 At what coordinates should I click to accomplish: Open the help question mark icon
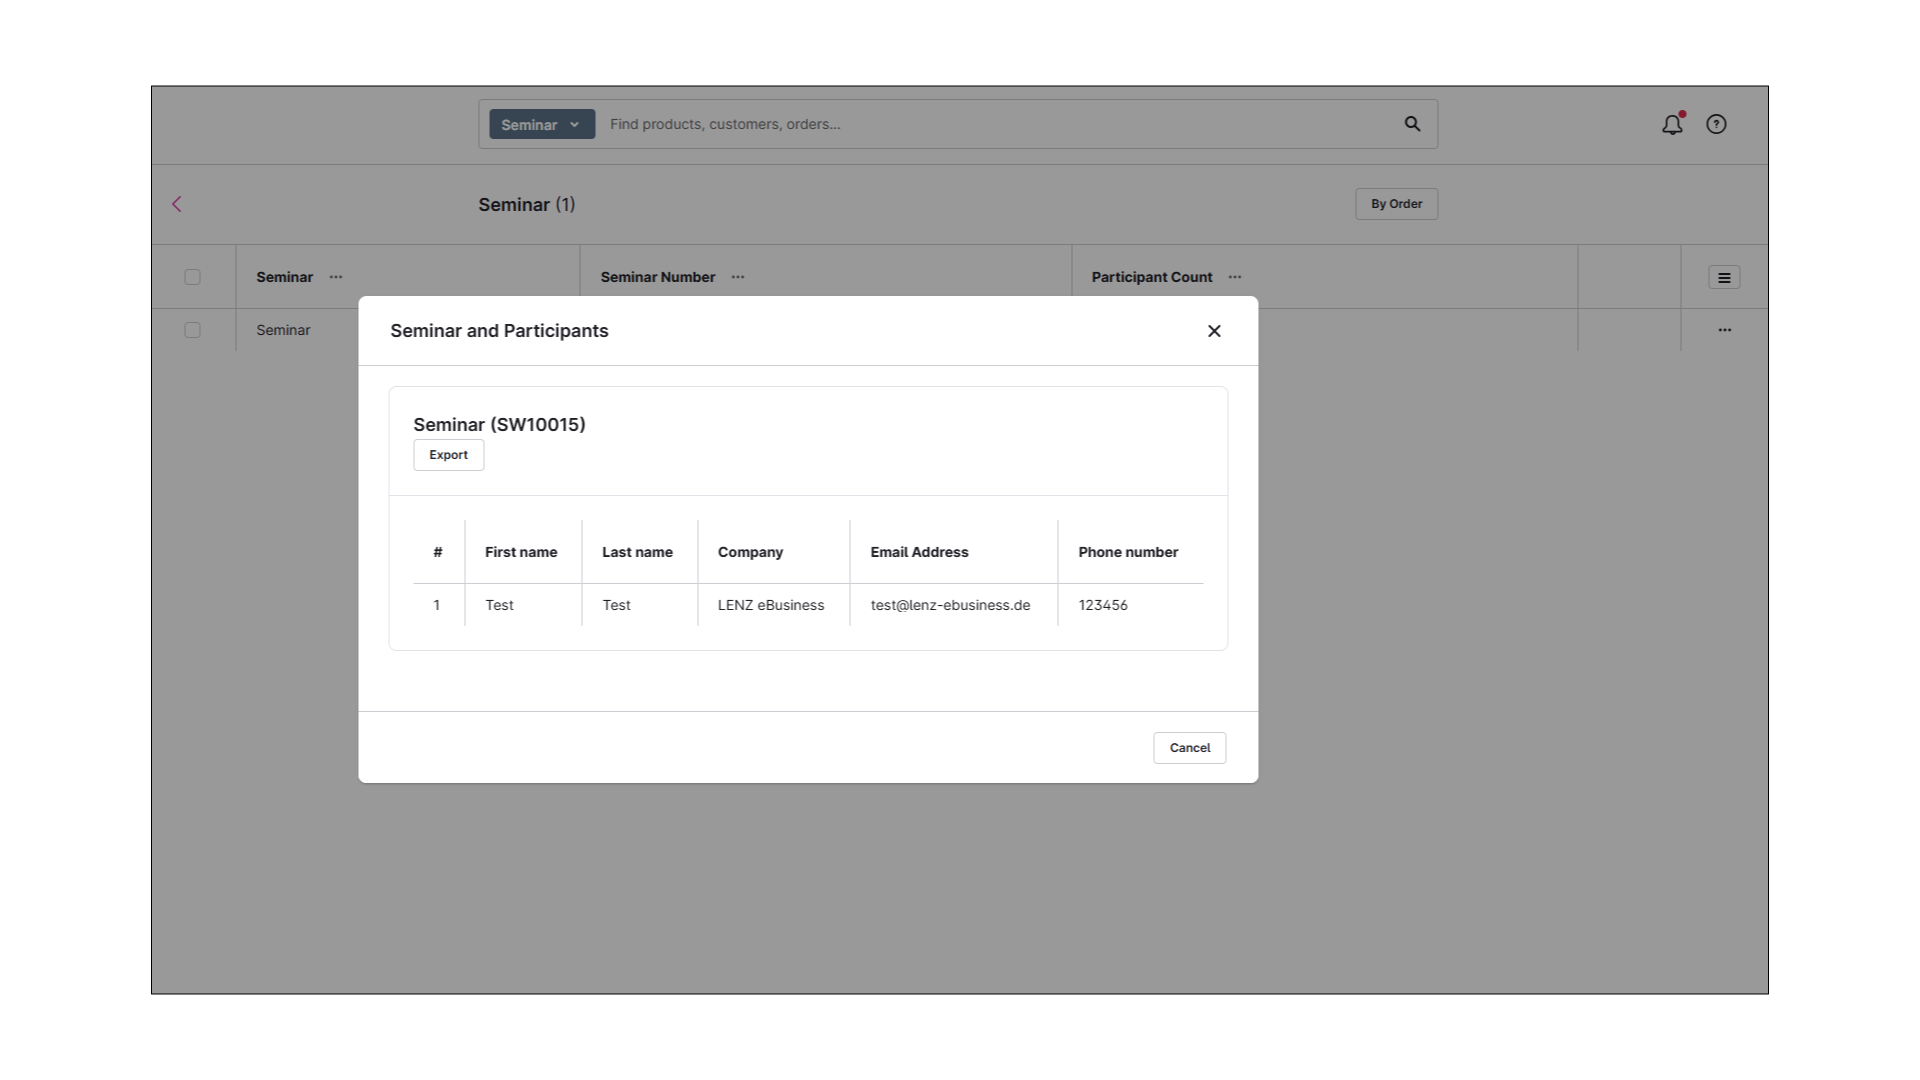[x=1716, y=124]
